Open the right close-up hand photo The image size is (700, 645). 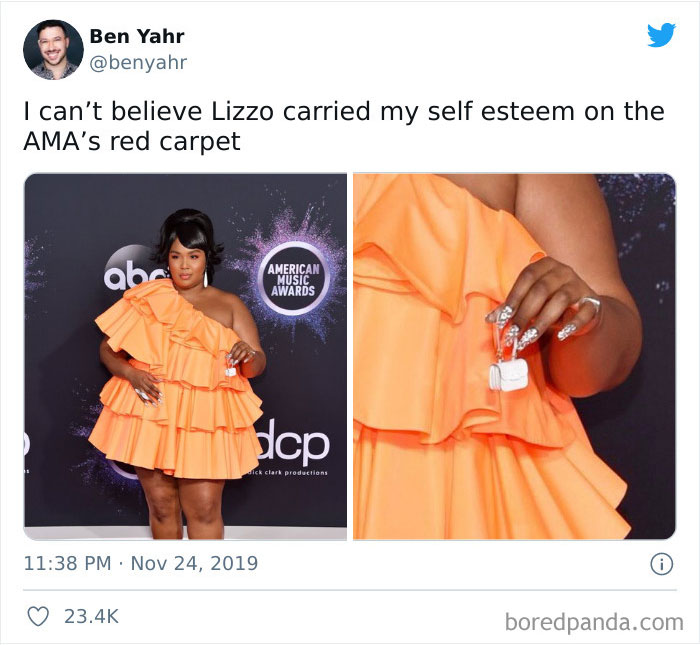click(514, 357)
